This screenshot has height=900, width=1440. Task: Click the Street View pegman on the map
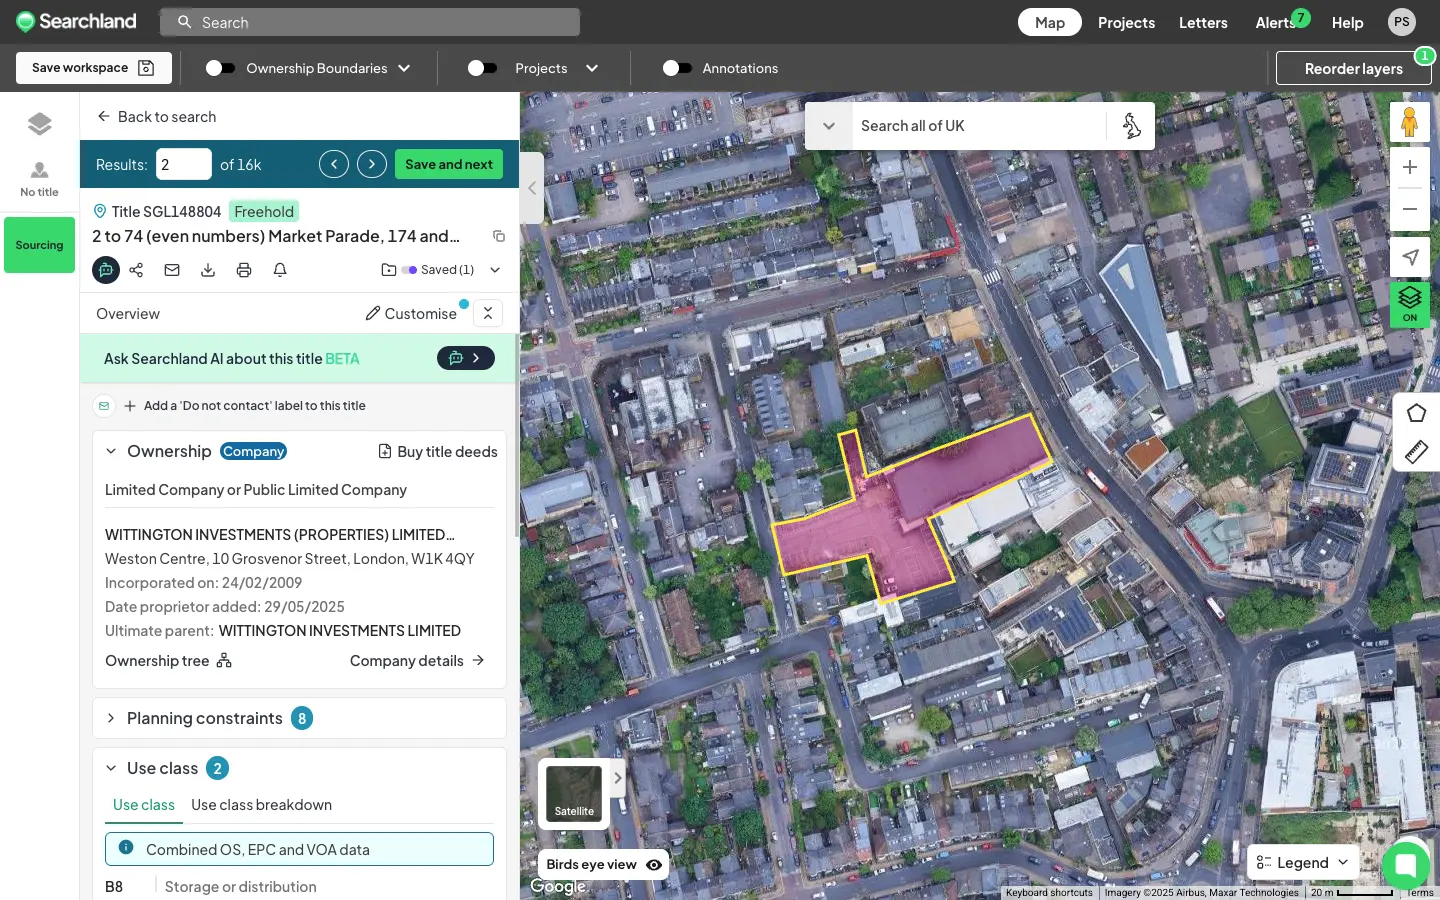(x=1409, y=123)
